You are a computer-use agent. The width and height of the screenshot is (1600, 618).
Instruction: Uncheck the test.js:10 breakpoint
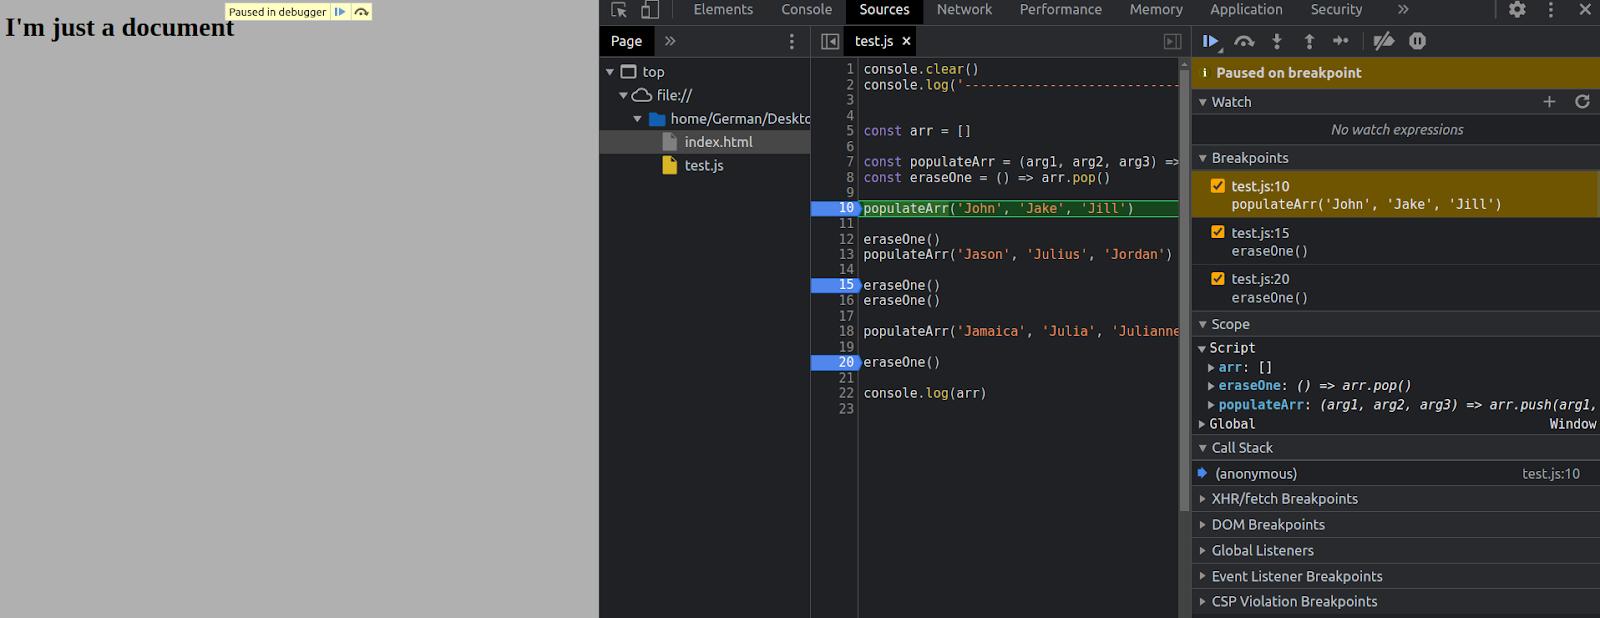[1218, 186]
